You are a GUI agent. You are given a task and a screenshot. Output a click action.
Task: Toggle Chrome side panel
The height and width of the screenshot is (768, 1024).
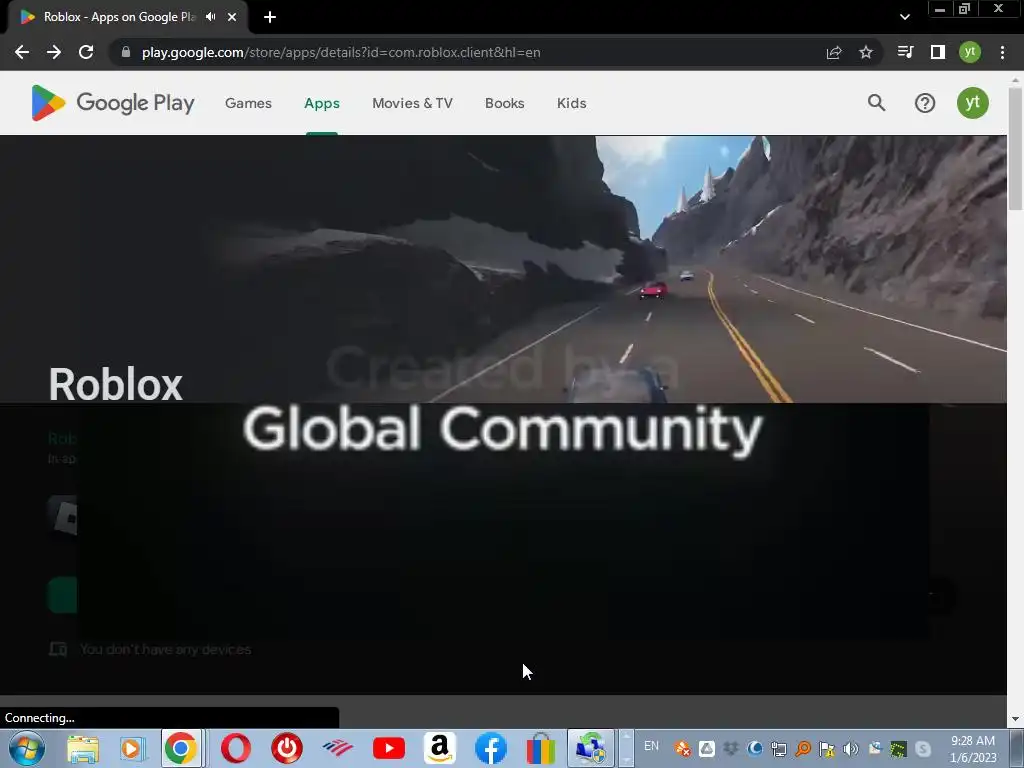click(938, 52)
